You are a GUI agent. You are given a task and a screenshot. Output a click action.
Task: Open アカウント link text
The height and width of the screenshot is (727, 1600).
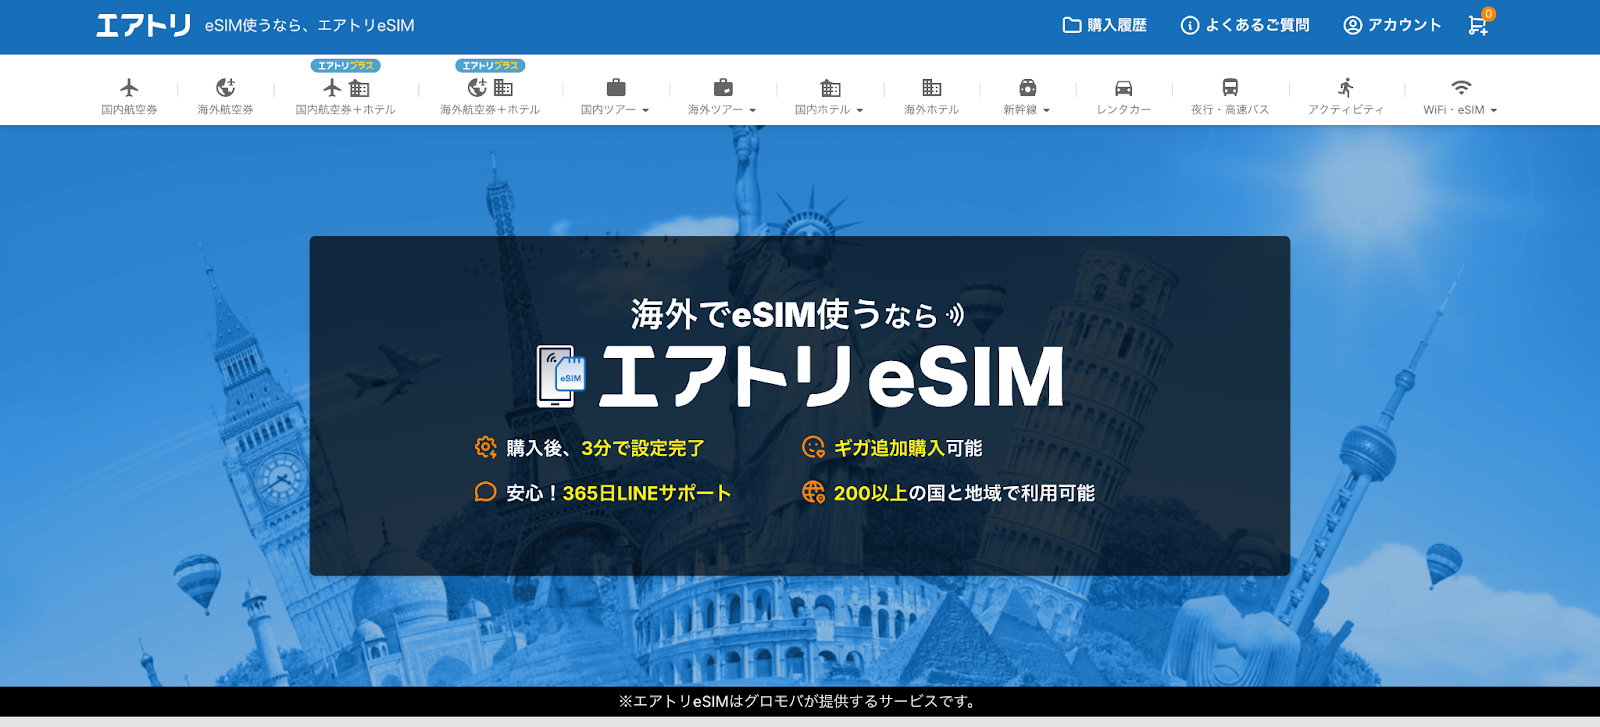pos(1404,25)
